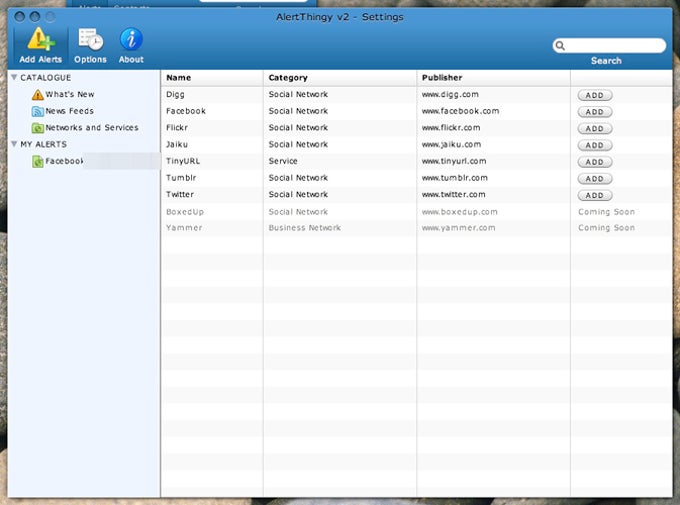This screenshot has height=505, width=680.
Task: Add the Digg alert
Action: coord(595,95)
